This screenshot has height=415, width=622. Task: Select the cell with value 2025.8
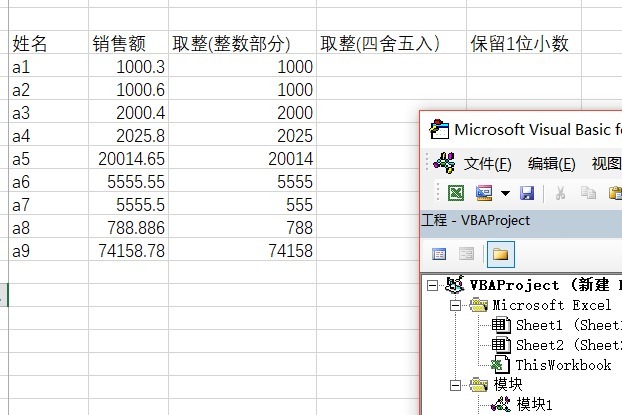click(129, 134)
